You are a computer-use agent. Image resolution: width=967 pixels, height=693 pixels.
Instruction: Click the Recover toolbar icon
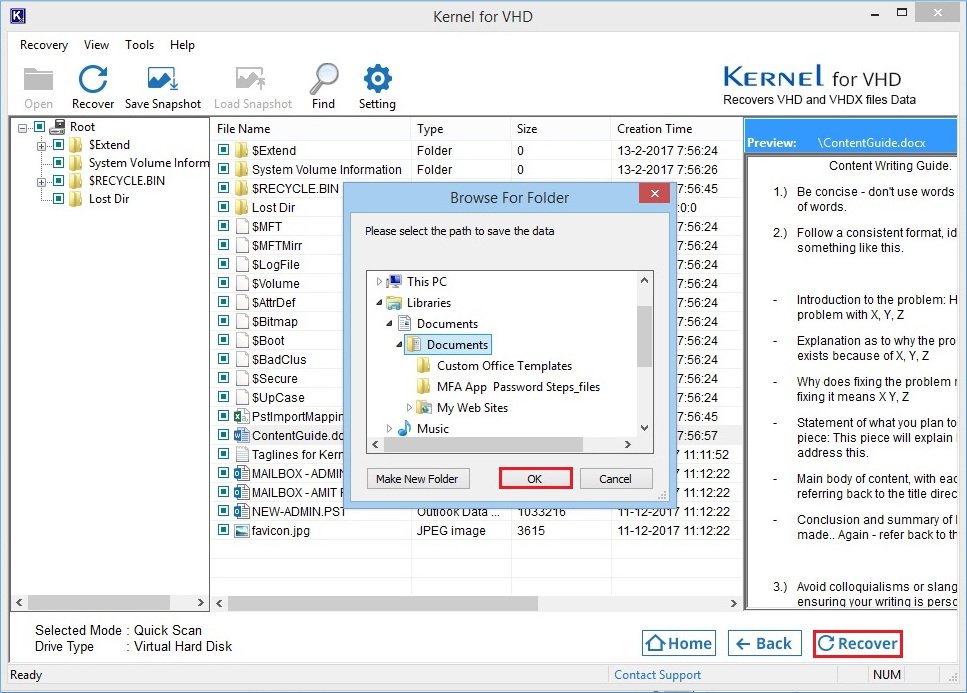pos(93,80)
